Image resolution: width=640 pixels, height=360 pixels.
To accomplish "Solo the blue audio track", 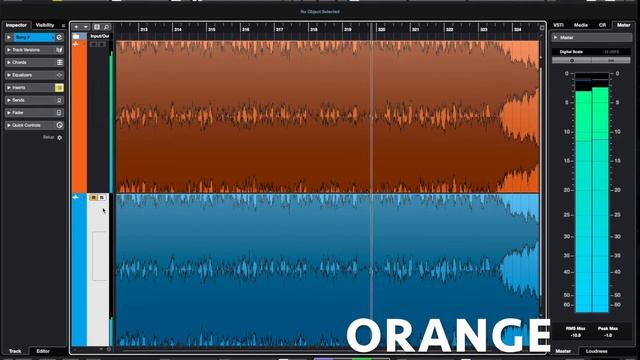I will pos(102,198).
